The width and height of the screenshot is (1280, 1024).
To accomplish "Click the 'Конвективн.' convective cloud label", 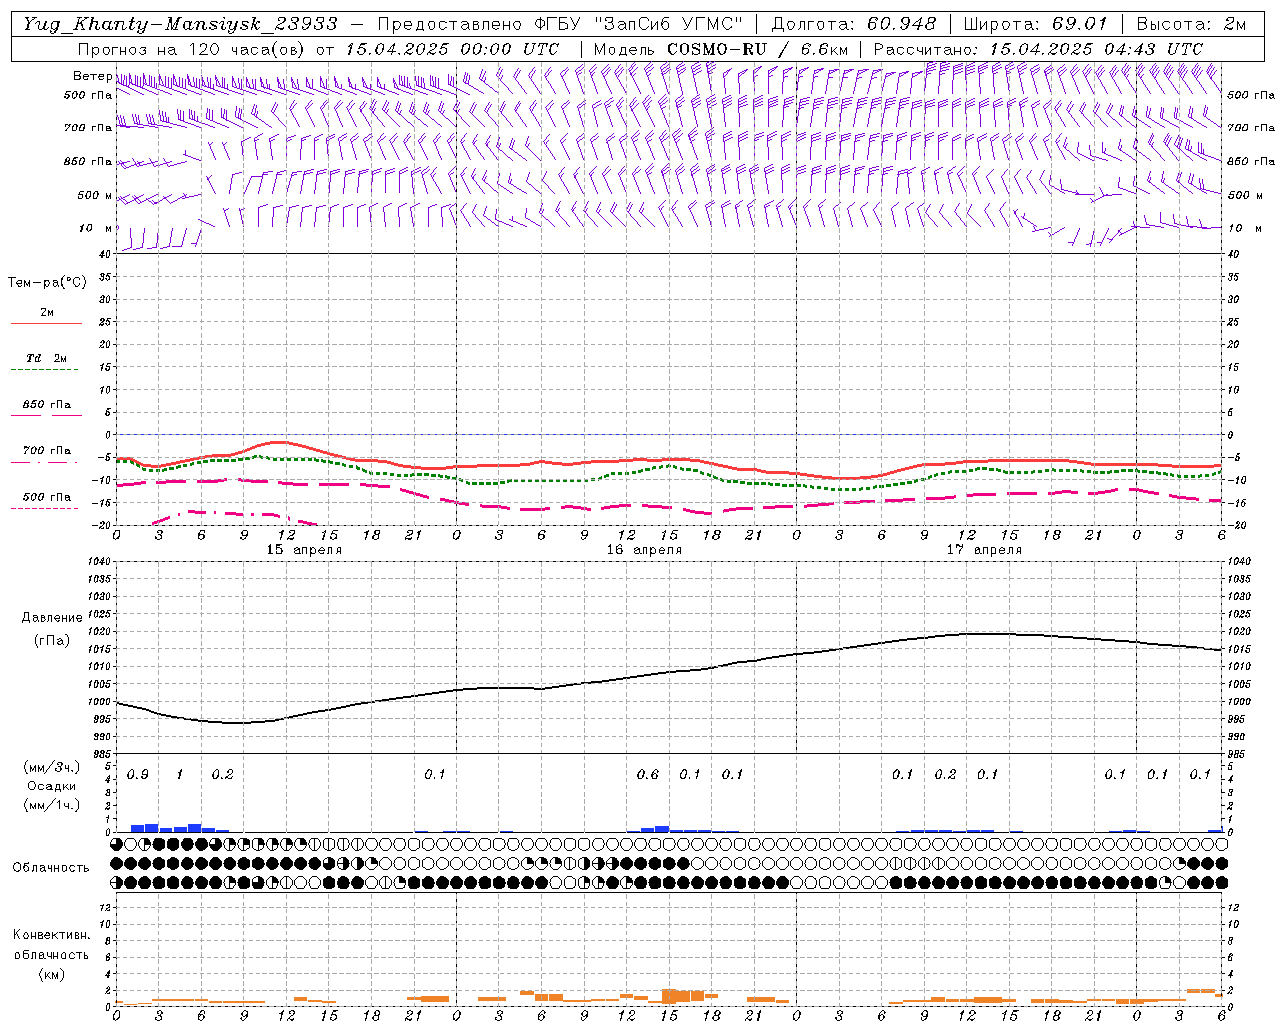I will pyautogui.click(x=51, y=935).
